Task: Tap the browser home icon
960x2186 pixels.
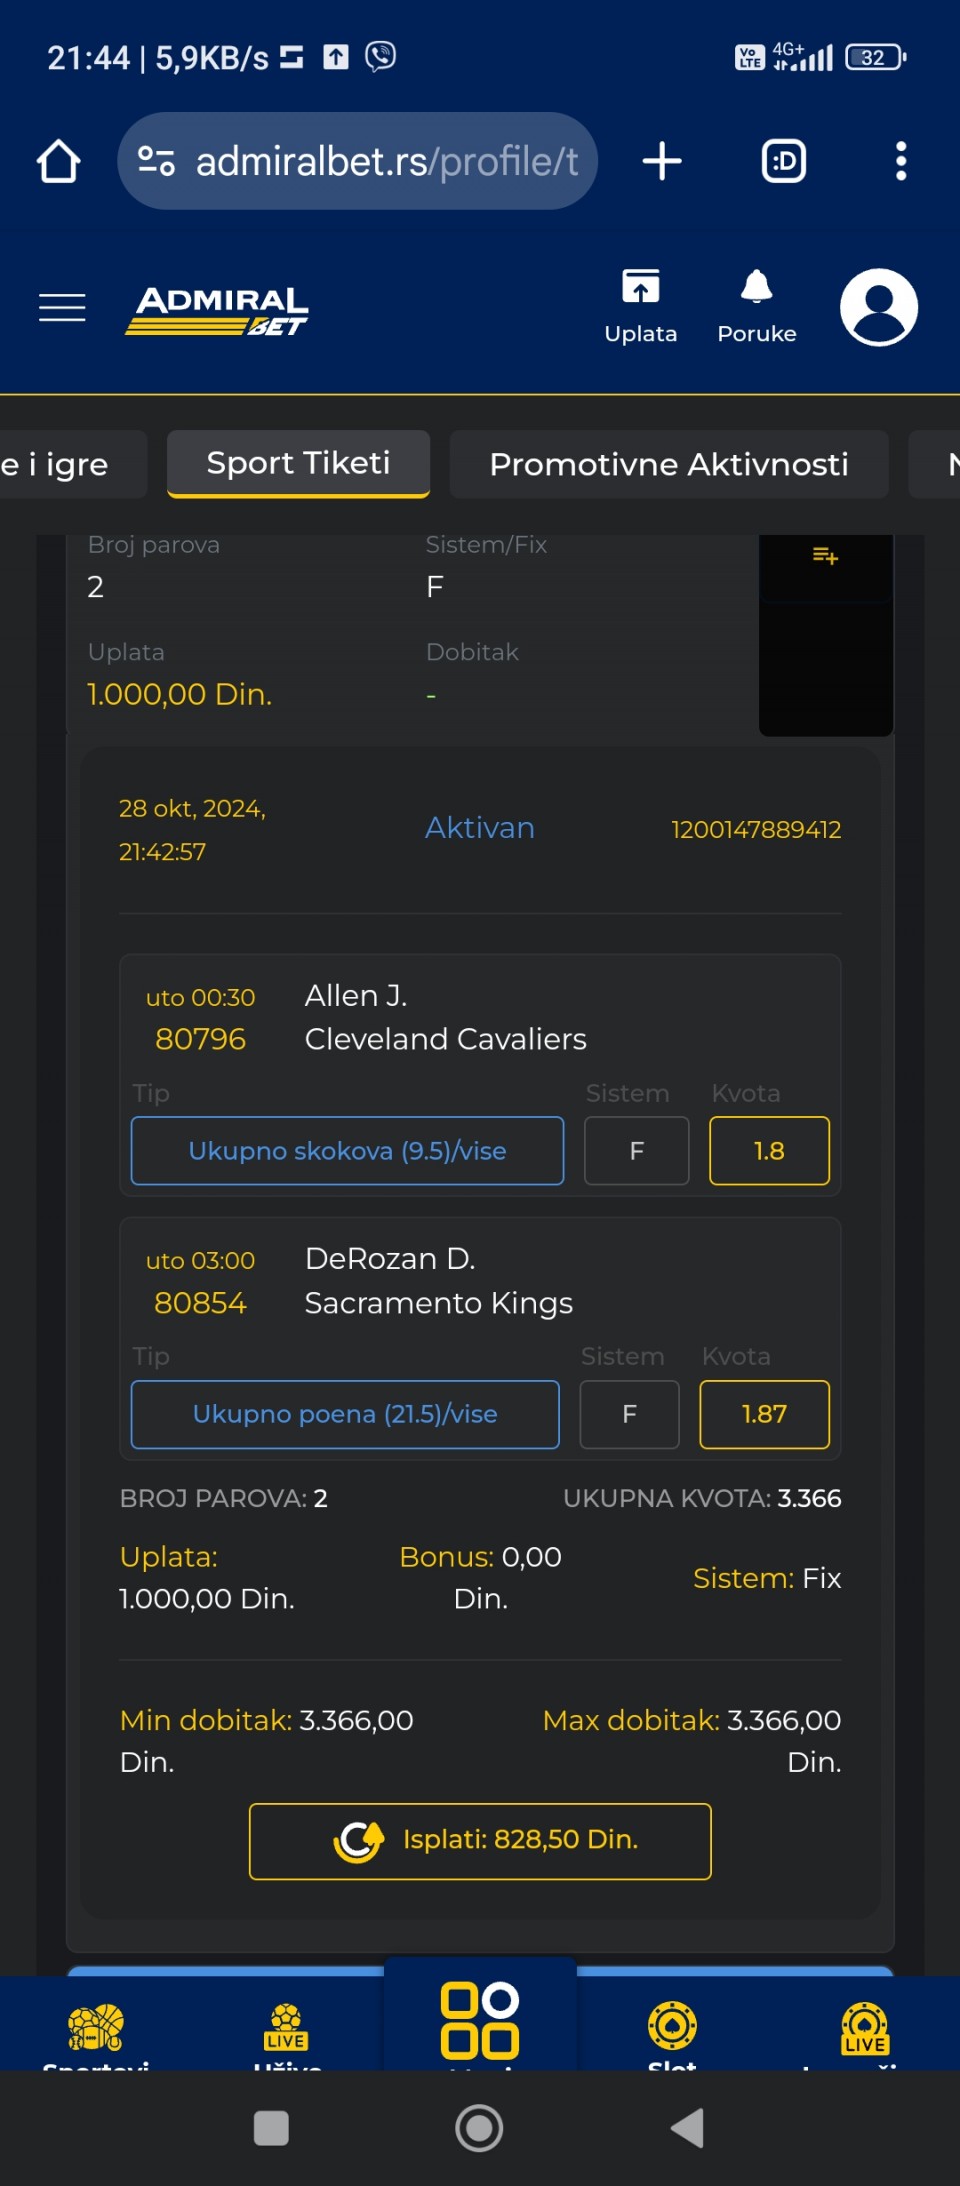Action: point(59,161)
